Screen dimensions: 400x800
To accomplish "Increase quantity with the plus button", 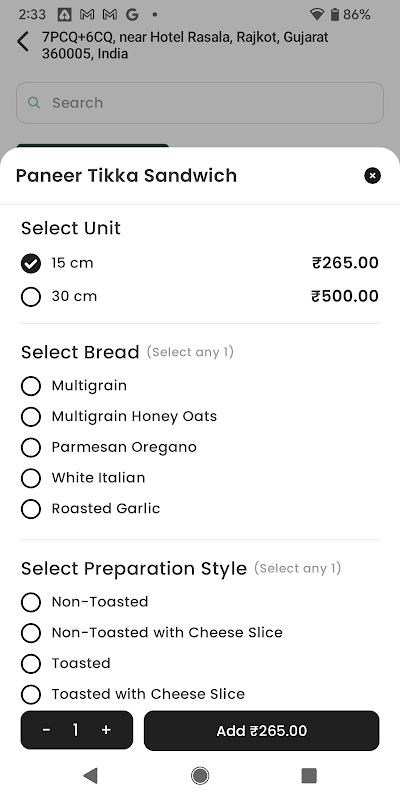I will 106,730.
